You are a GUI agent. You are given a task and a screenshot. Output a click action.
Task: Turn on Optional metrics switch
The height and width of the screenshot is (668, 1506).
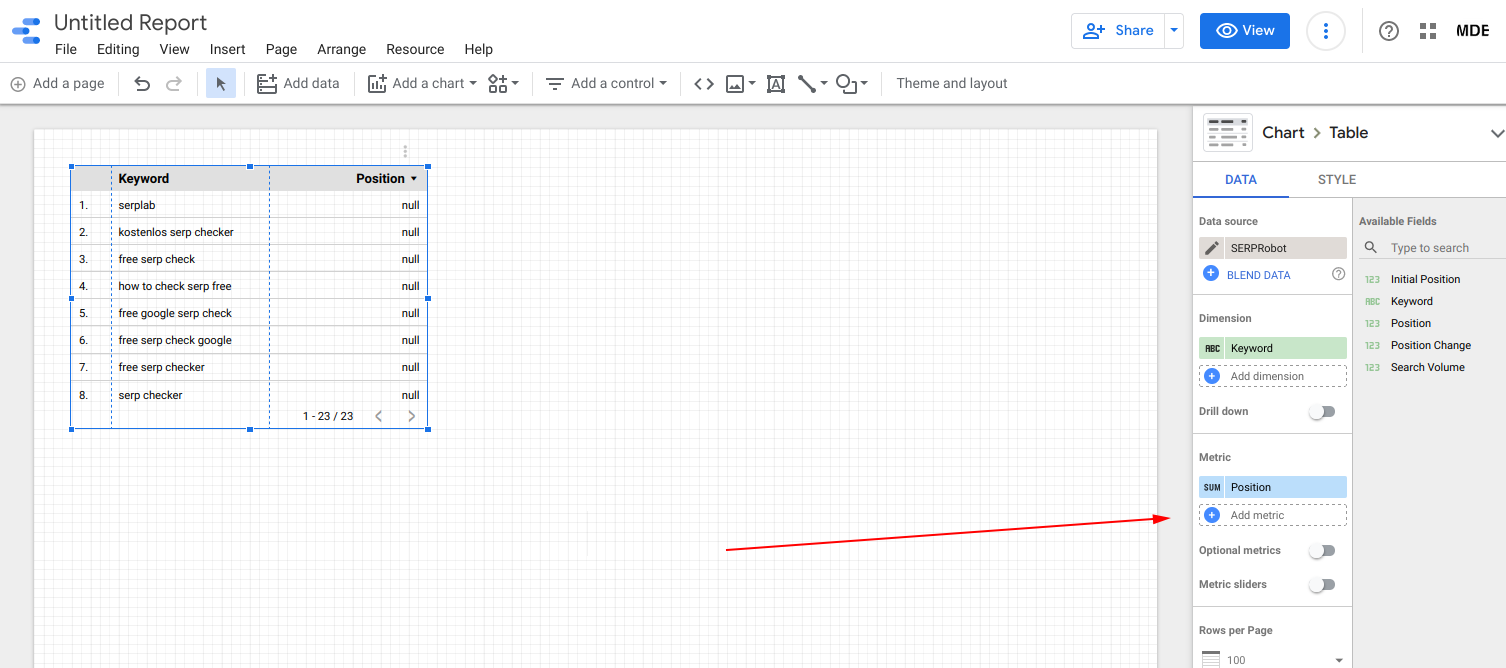tap(1322, 551)
